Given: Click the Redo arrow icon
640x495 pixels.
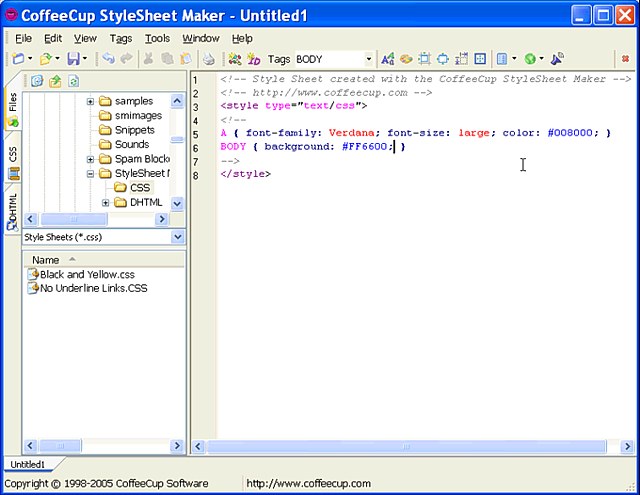Looking at the screenshot, I should pos(127,59).
